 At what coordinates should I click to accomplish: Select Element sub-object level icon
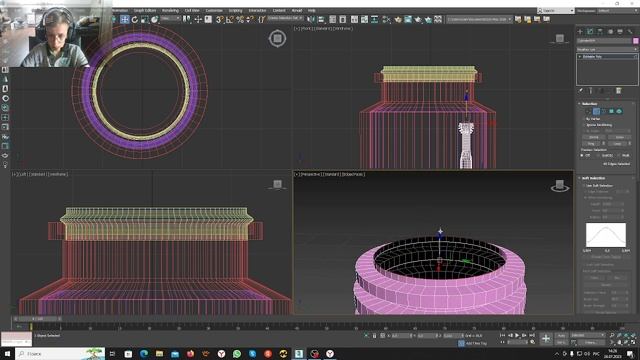(x=619, y=111)
